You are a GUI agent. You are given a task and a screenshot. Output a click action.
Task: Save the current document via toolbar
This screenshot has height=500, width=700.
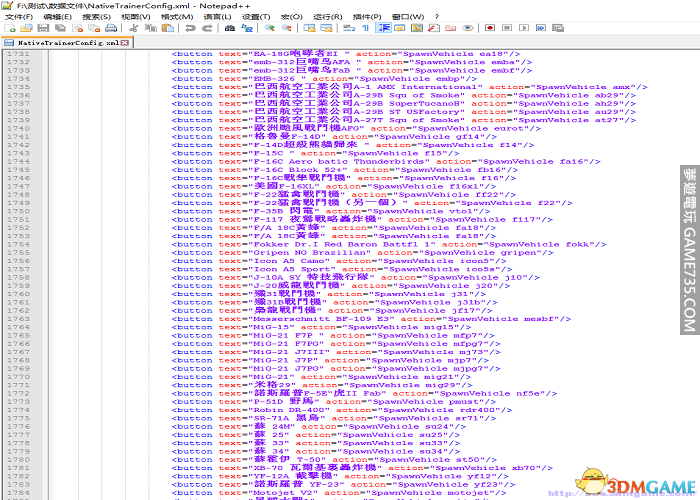43,28
